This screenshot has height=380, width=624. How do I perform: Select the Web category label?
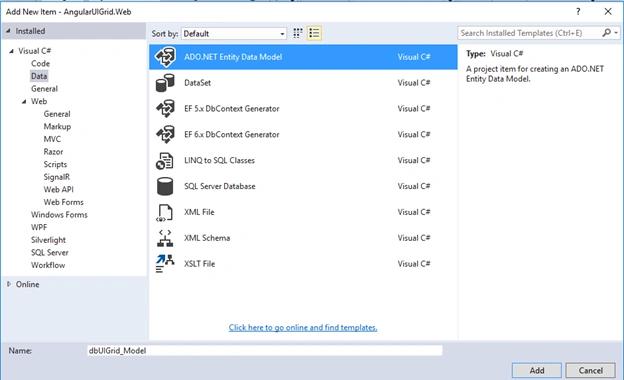(x=39, y=101)
